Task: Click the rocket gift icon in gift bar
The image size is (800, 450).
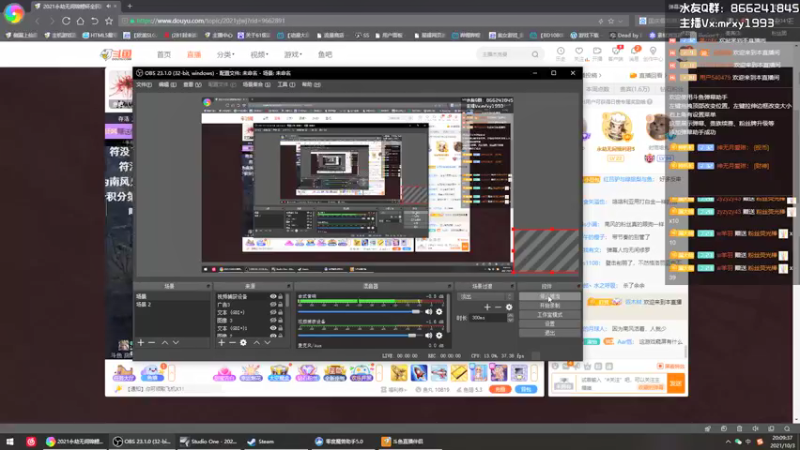Action: [x=419, y=372]
